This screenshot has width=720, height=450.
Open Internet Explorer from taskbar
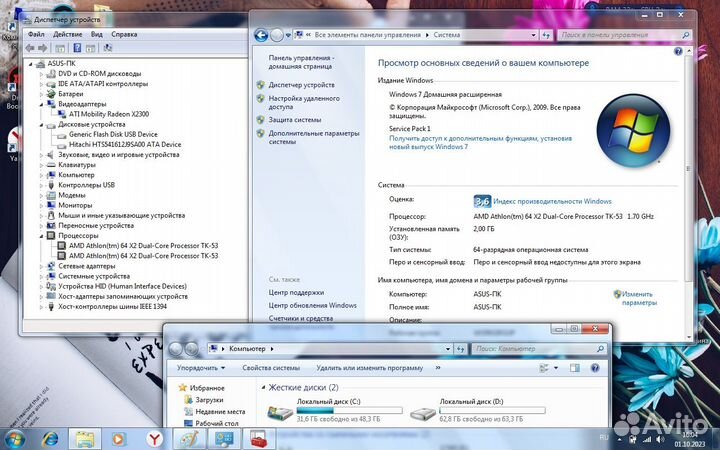tap(49, 439)
